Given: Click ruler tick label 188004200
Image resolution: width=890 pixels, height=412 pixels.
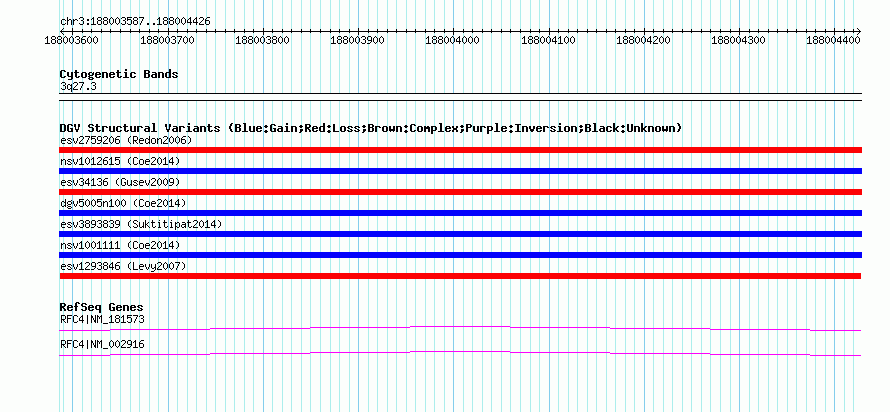Looking at the screenshot, I should tap(643, 40).
